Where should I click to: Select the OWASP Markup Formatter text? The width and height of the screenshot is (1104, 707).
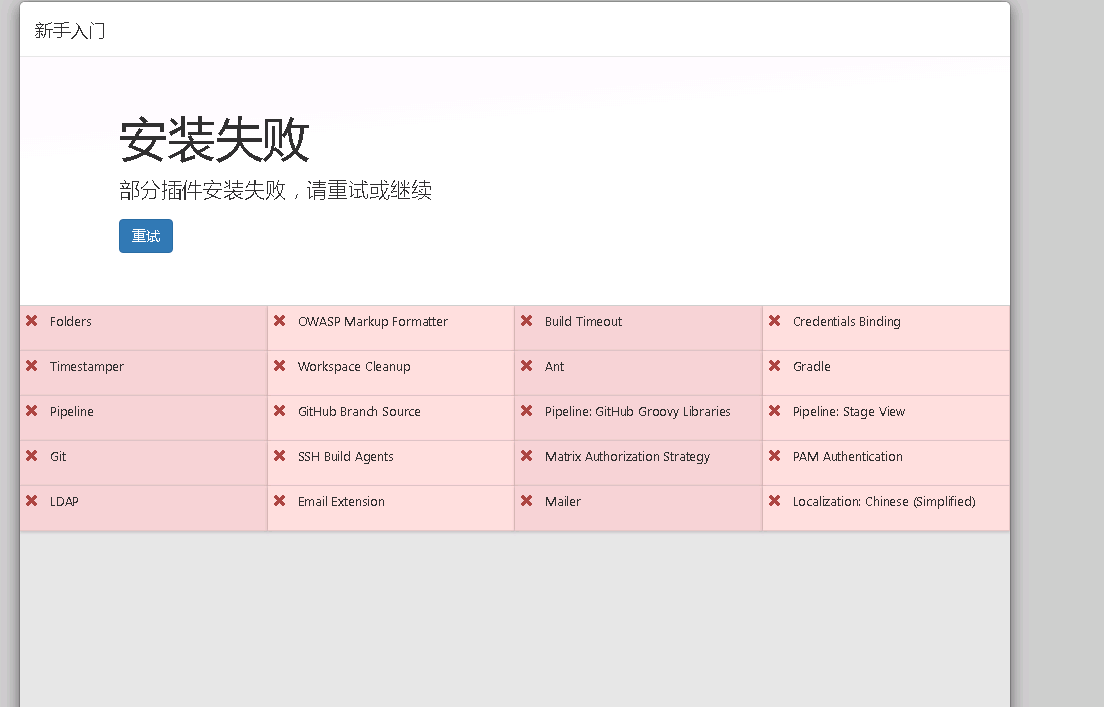coord(372,322)
